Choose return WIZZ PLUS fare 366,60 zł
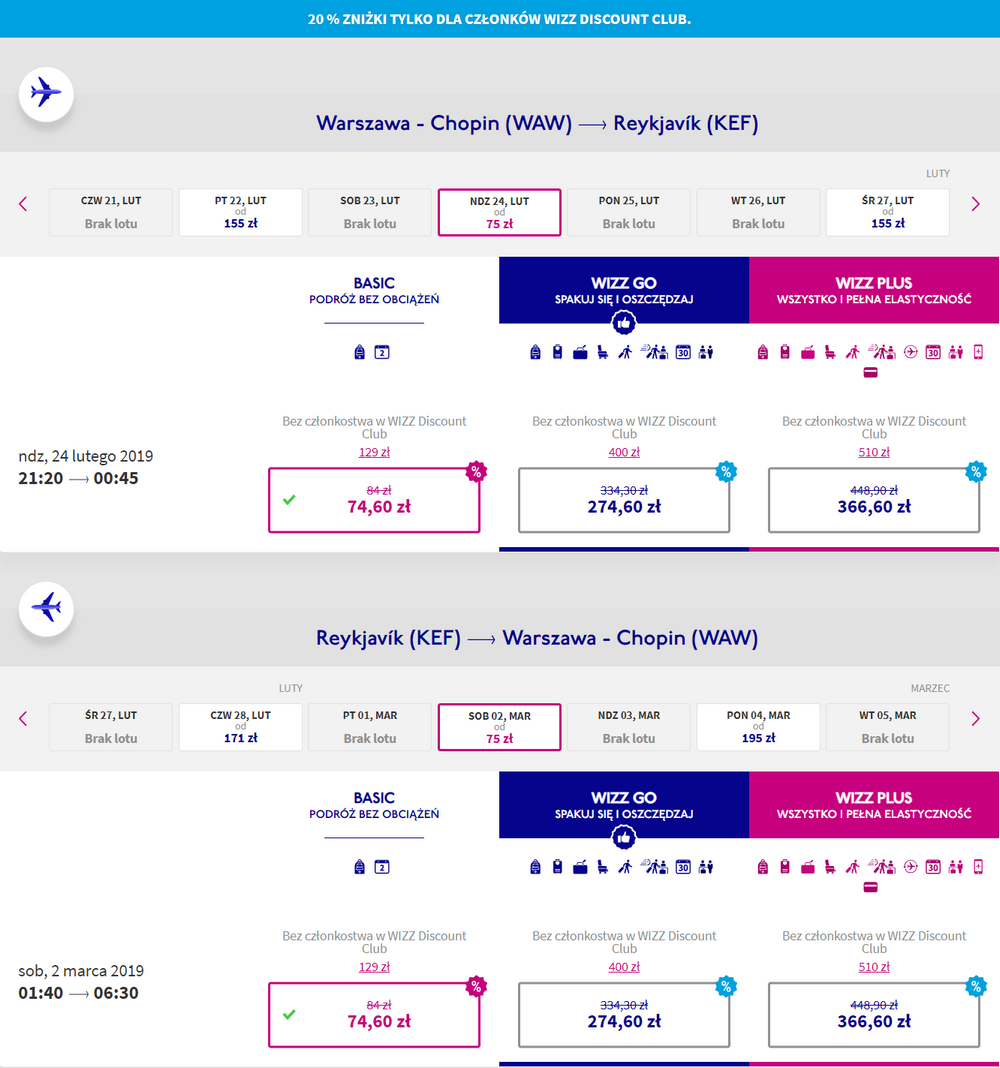Viewport: 1000px width, 1068px height. pyautogui.click(x=874, y=1015)
